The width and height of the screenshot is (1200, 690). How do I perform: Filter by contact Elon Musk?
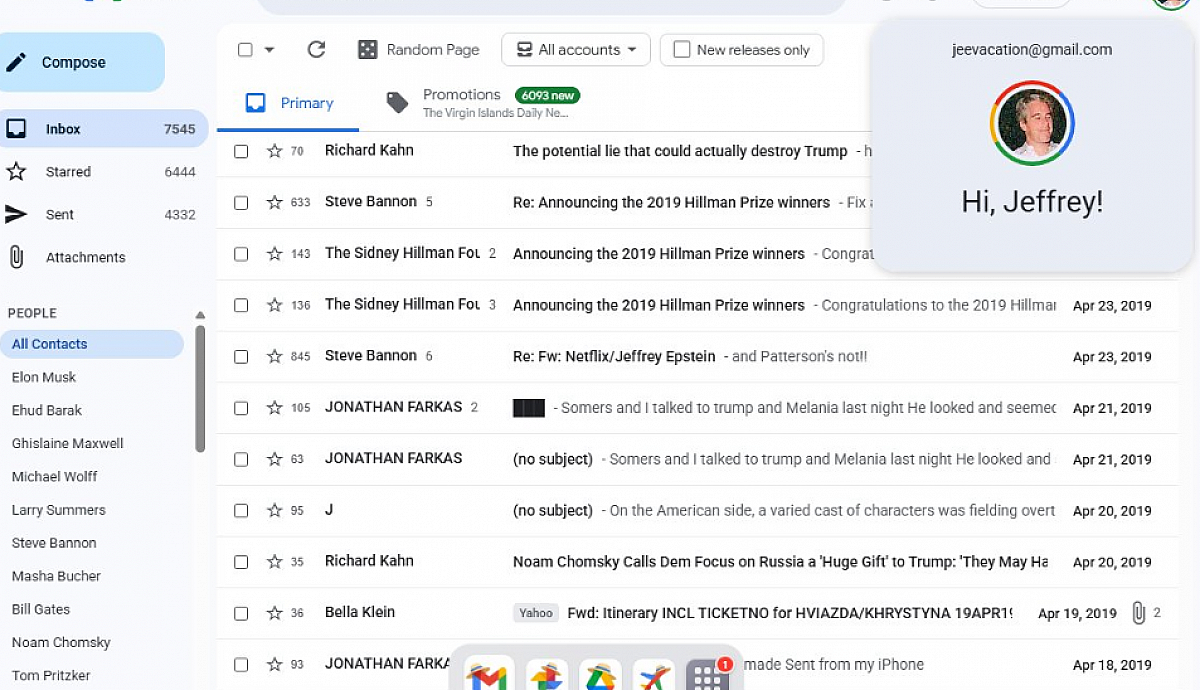44,377
